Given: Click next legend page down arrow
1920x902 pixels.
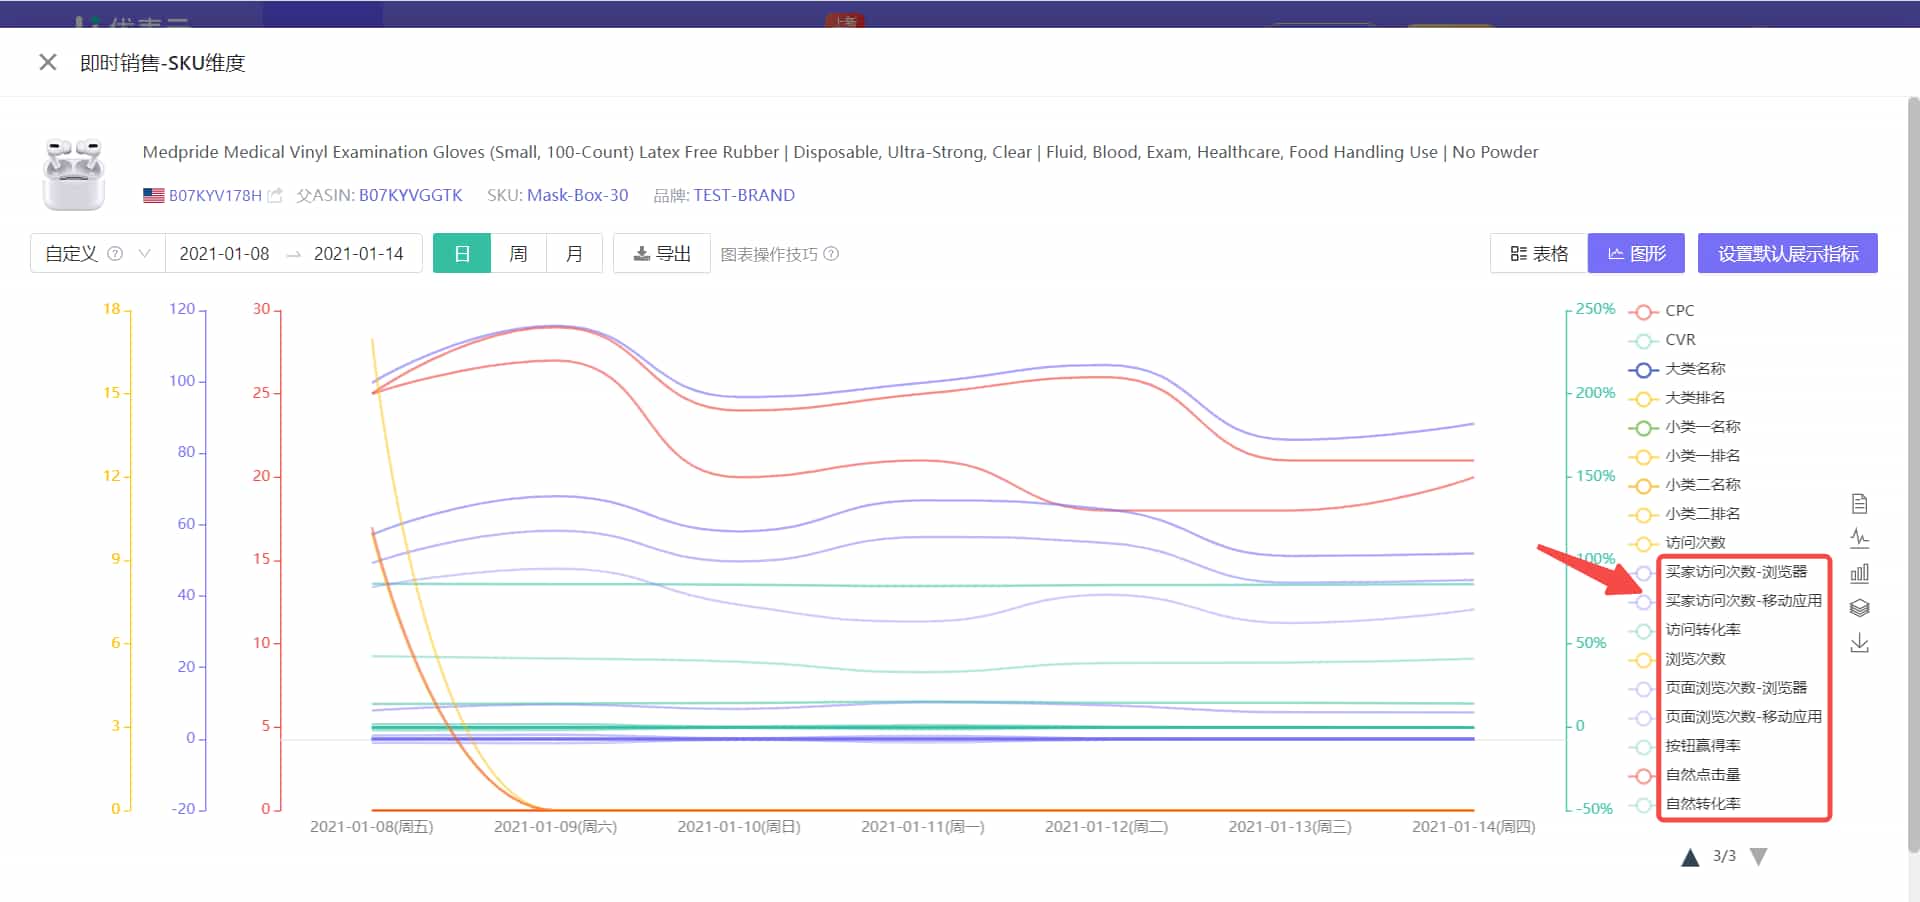Looking at the screenshot, I should pos(1759,857).
